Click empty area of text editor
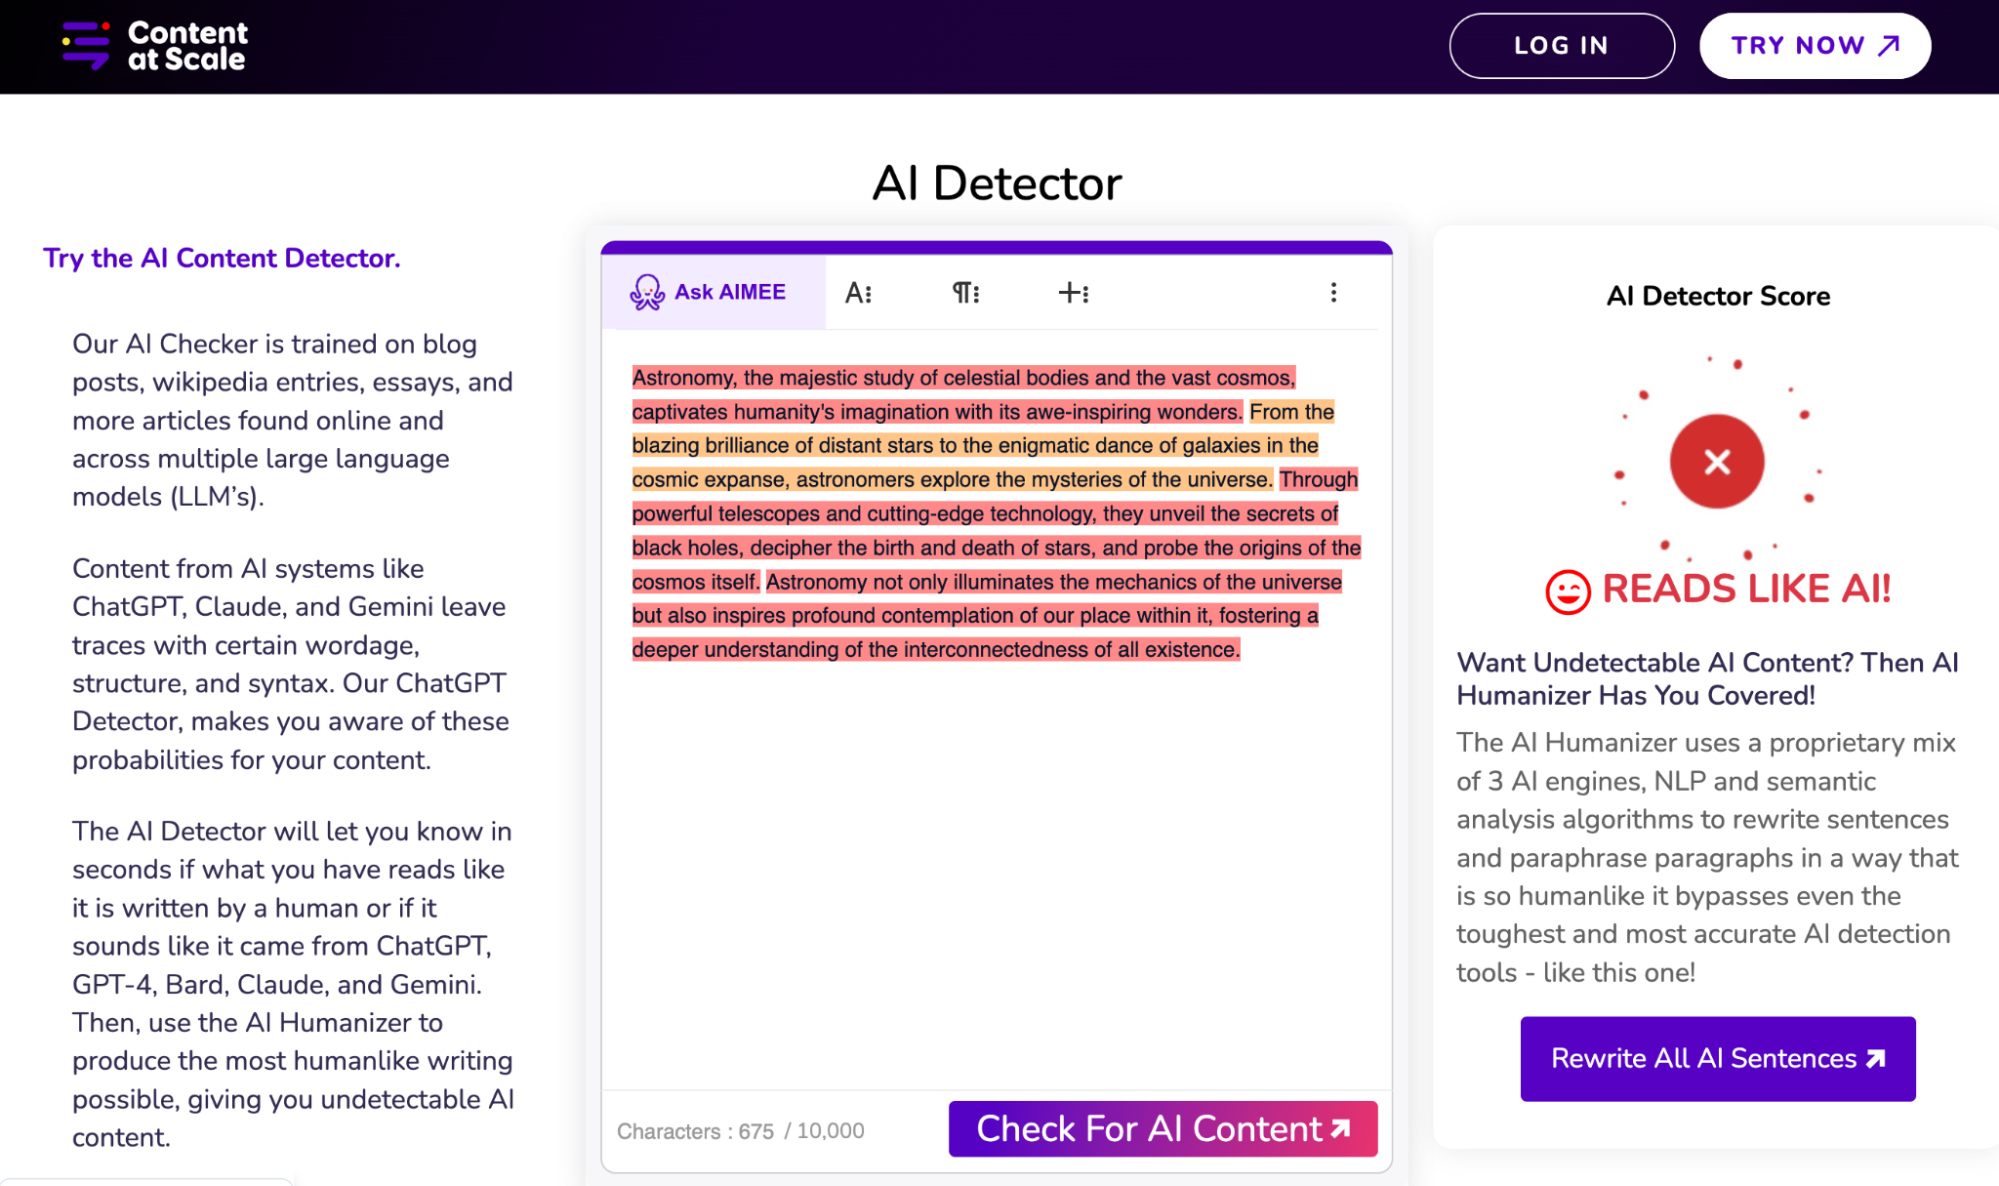 tap(995, 870)
